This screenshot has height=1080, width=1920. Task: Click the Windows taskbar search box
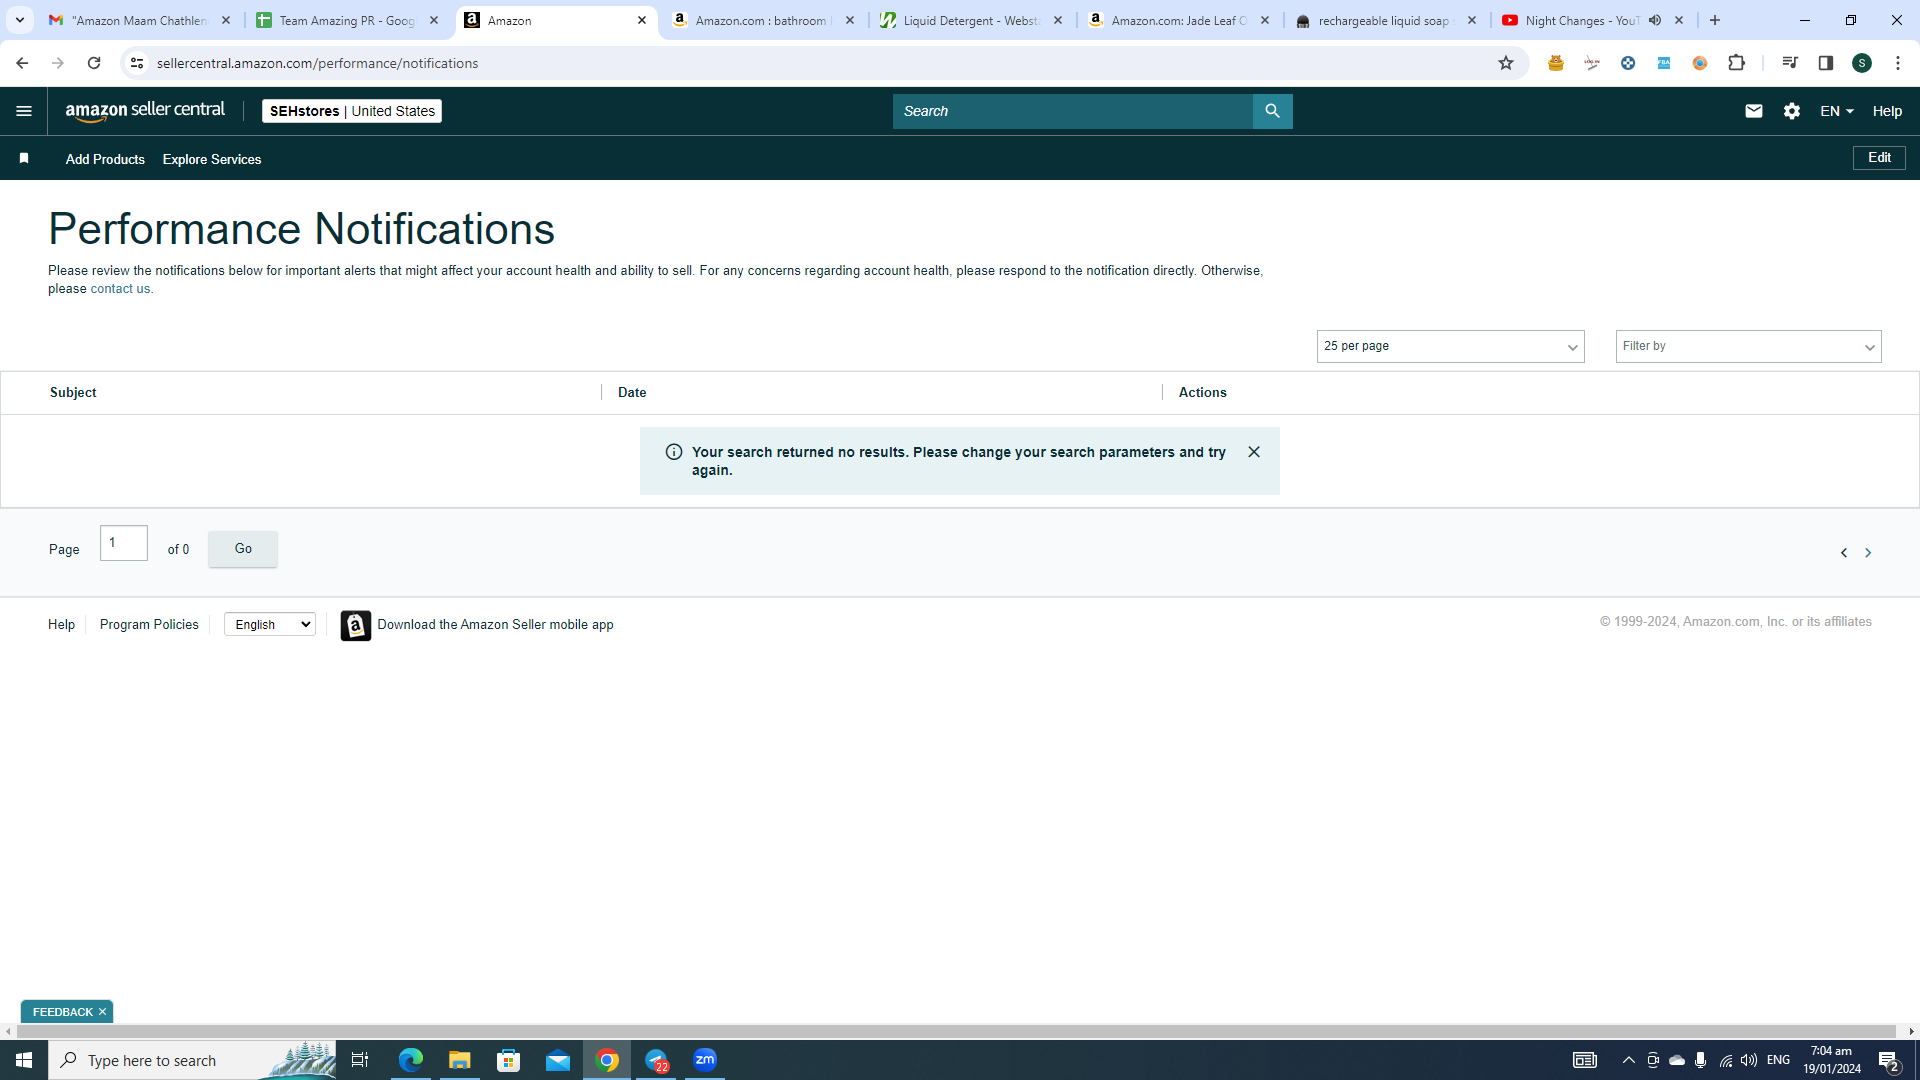point(192,1060)
